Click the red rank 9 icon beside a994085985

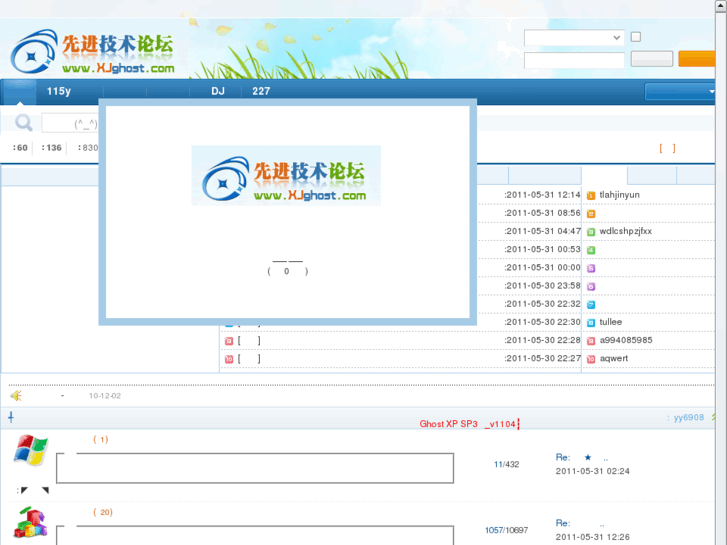tap(591, 341)
